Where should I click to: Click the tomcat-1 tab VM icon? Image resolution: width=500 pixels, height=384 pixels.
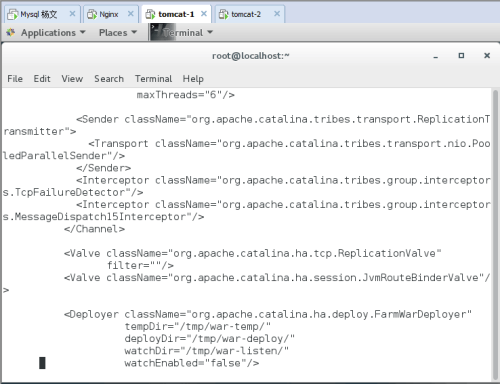(x=150, y=14)
